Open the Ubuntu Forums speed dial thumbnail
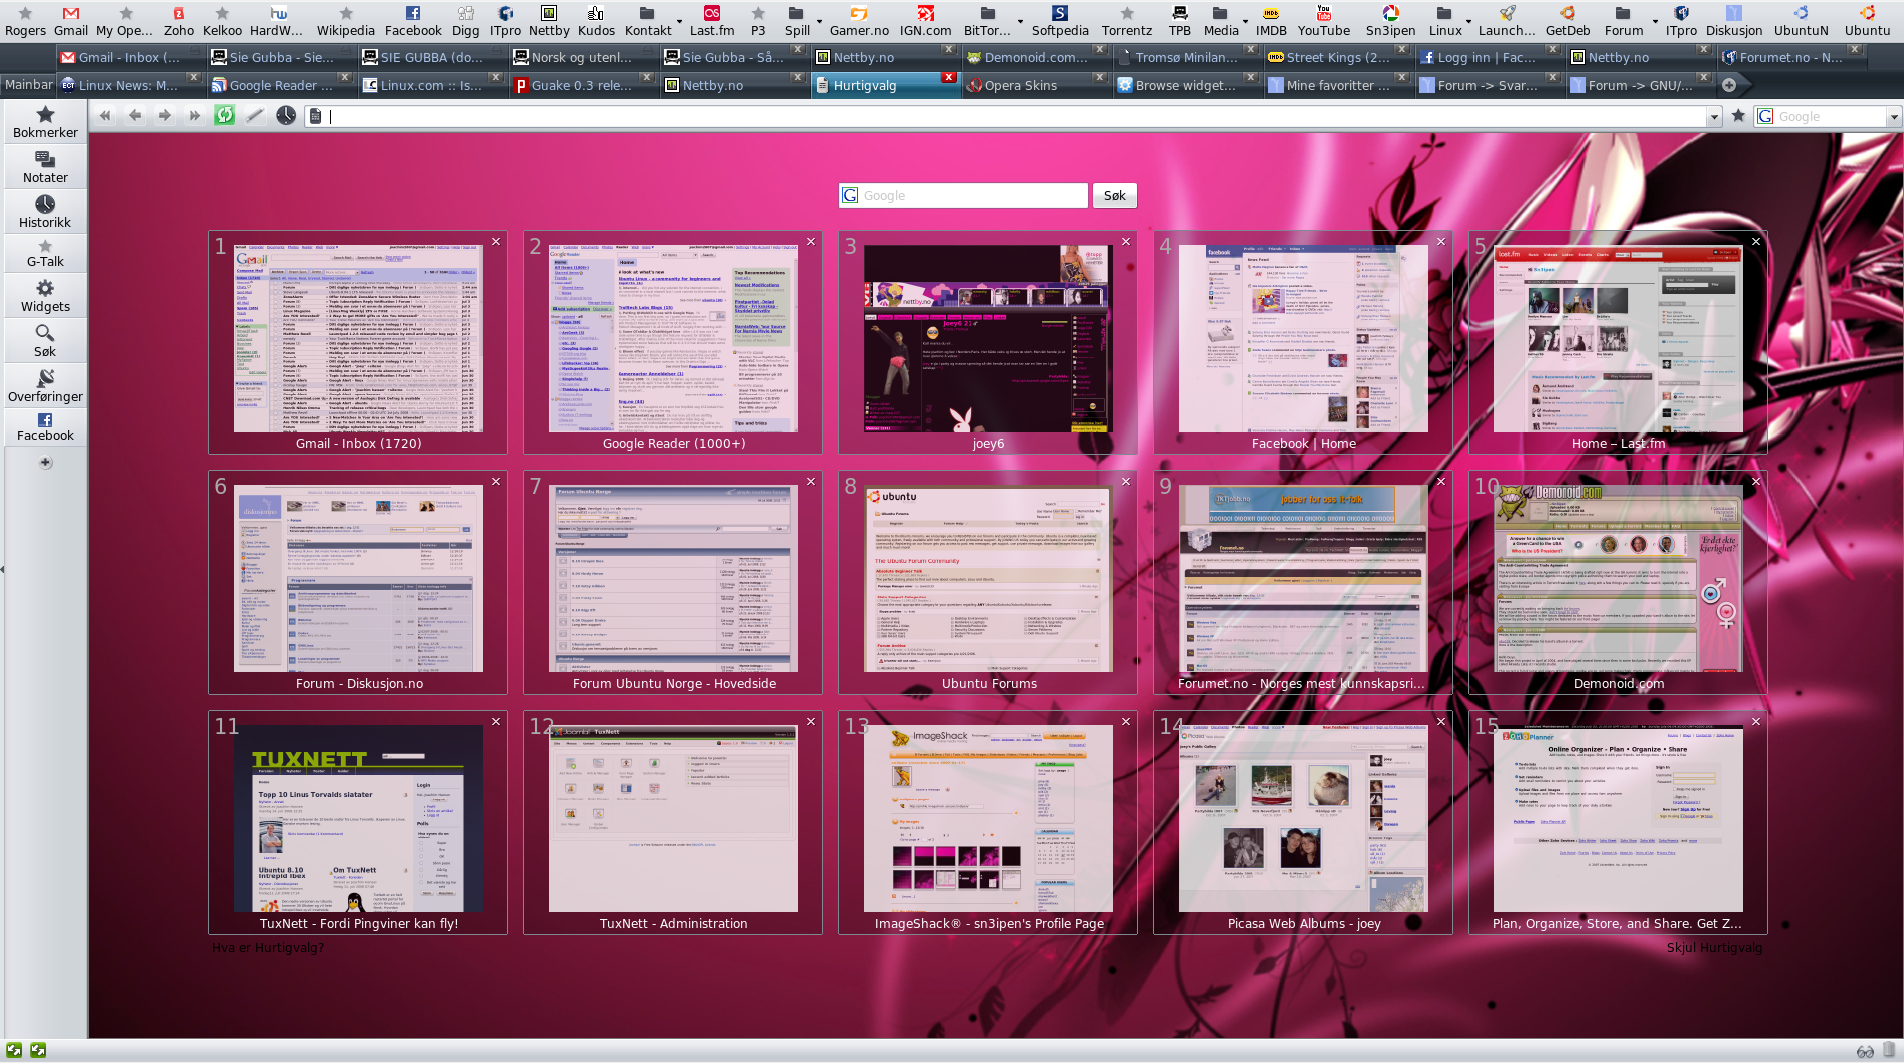The image size is (1904, 1063). [988, 582]
